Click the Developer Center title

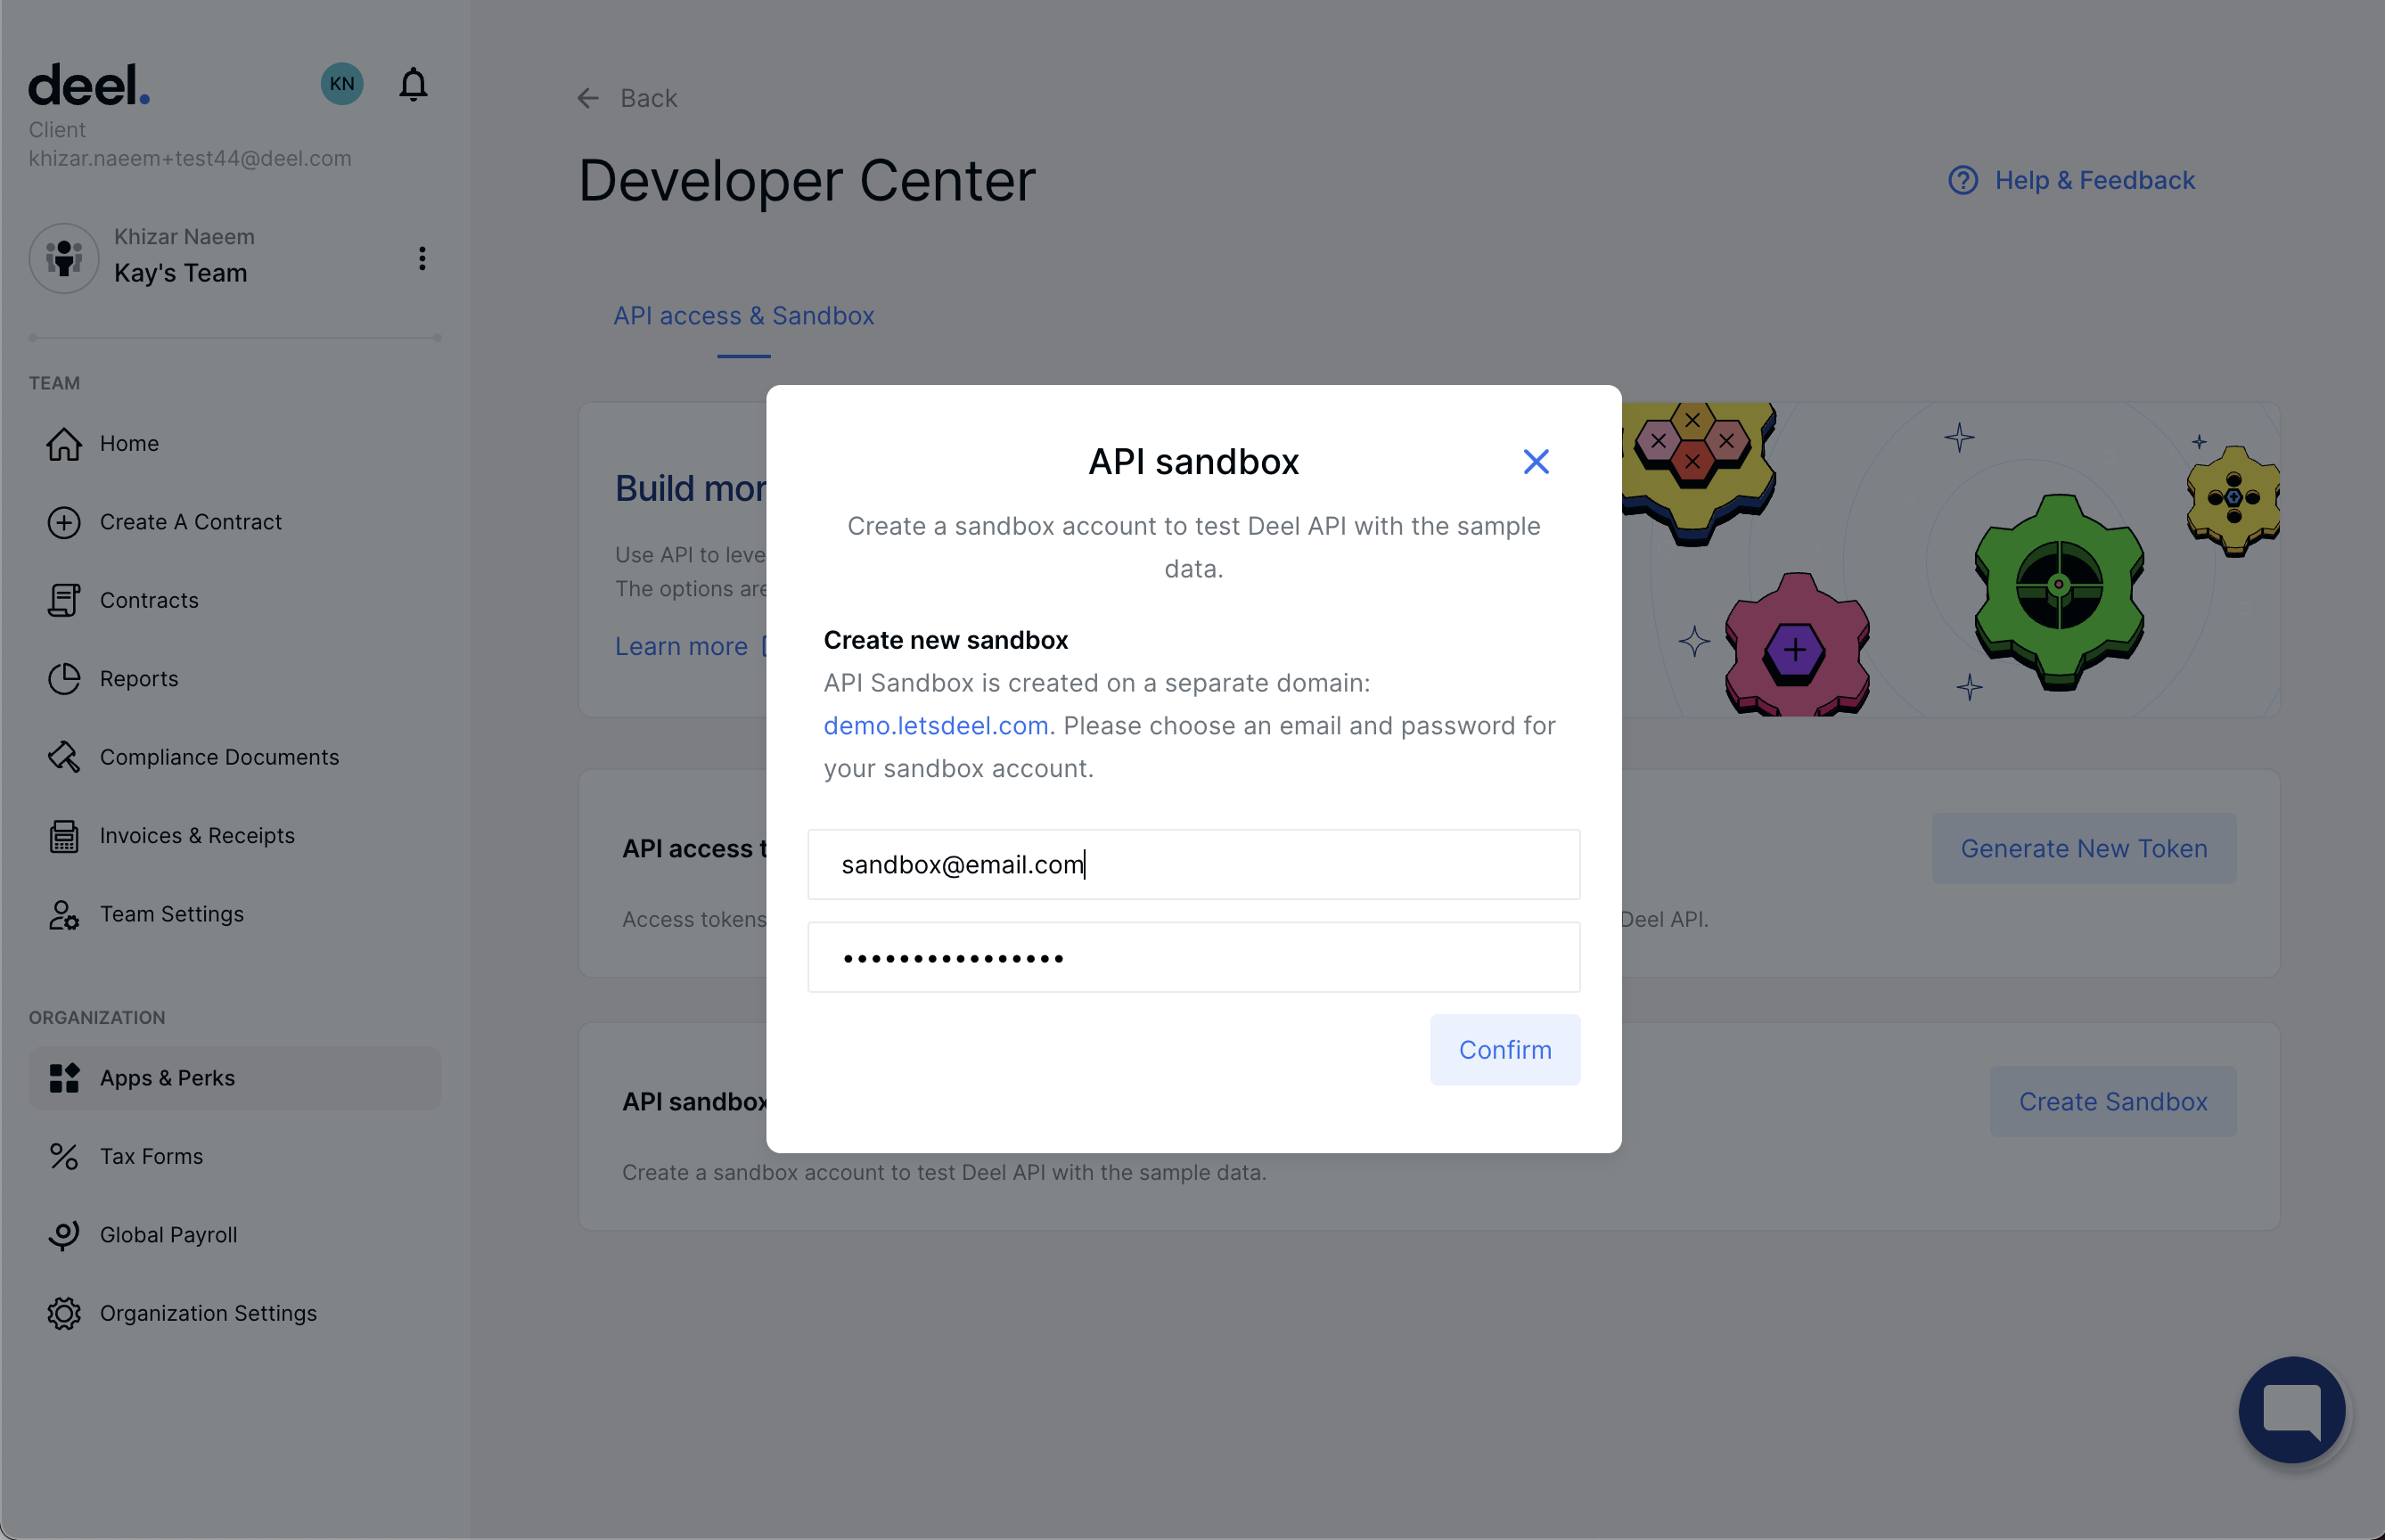[807, 181]
